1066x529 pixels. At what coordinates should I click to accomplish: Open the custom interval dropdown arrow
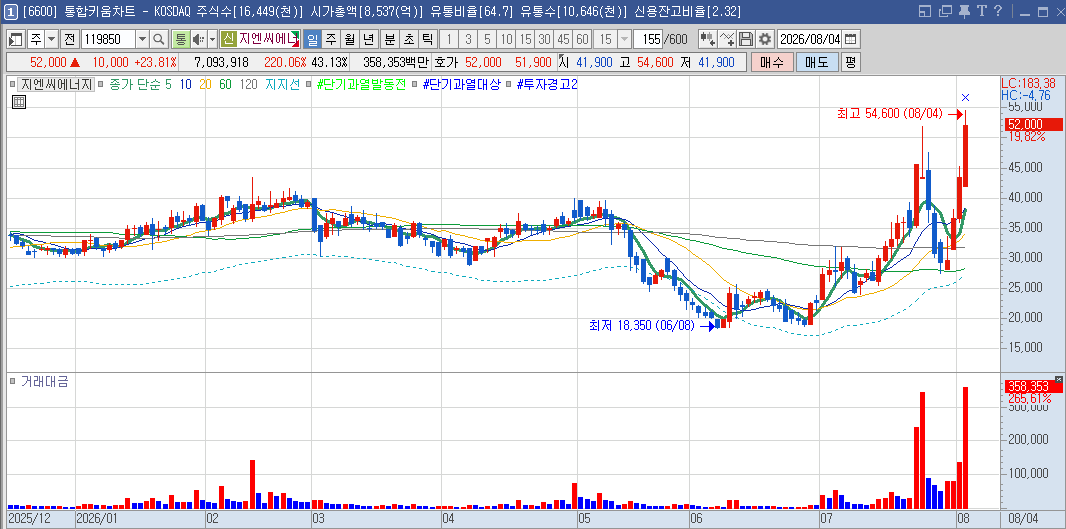tap(624, 39)
